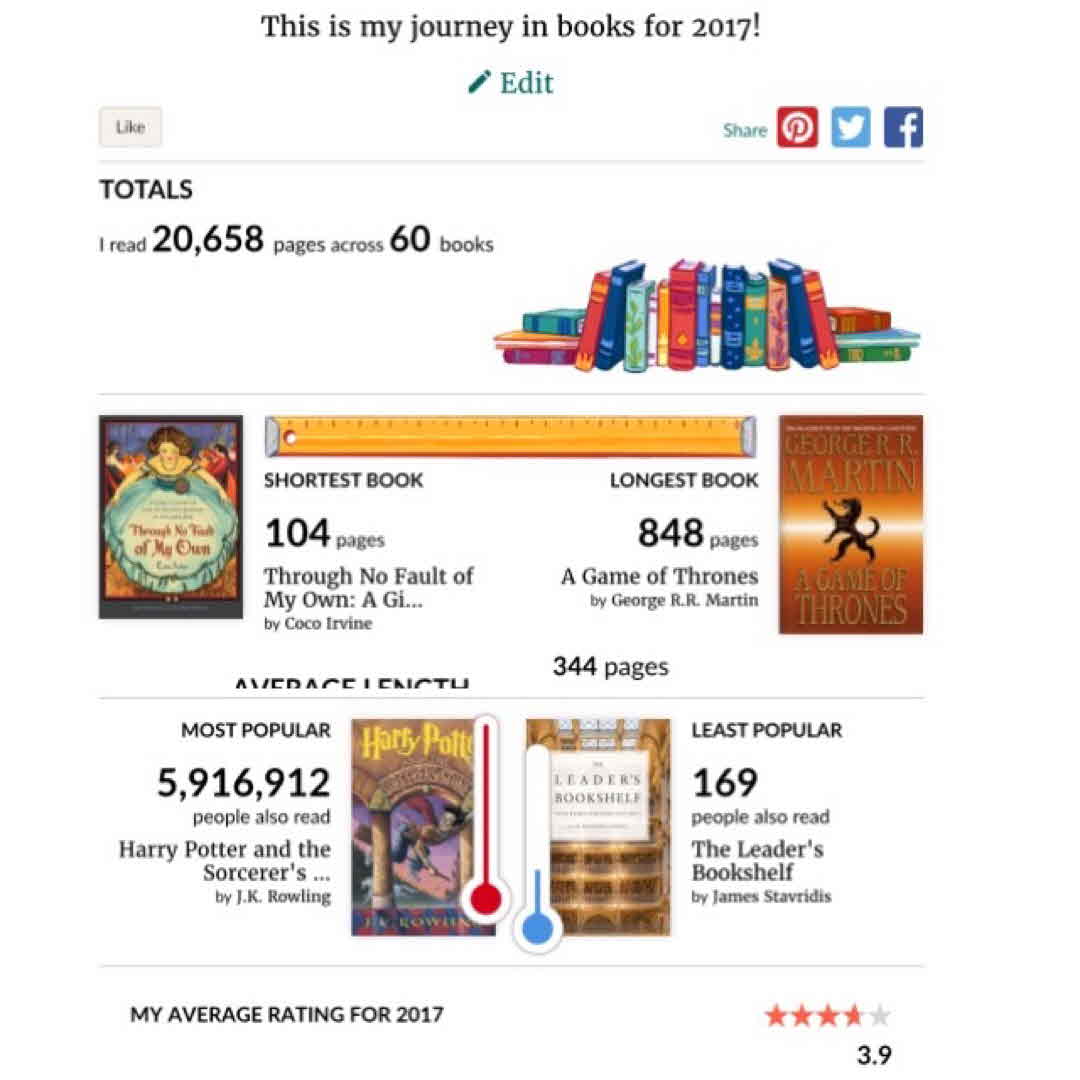This screenshot has height=1080, width=1080.
Task: Click Harry Potter and the Sorcerer's title
Action: pos(225,860)
